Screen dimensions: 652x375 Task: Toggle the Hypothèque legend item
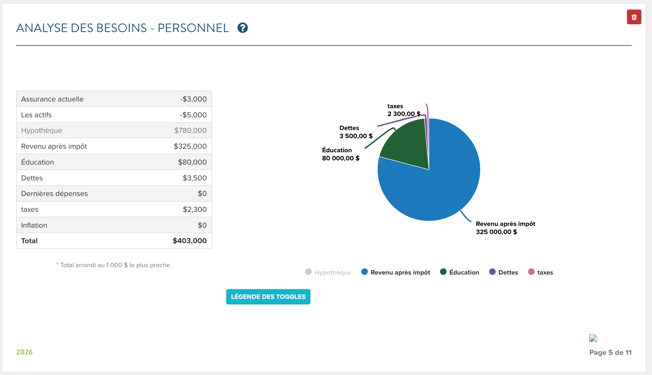328,272
